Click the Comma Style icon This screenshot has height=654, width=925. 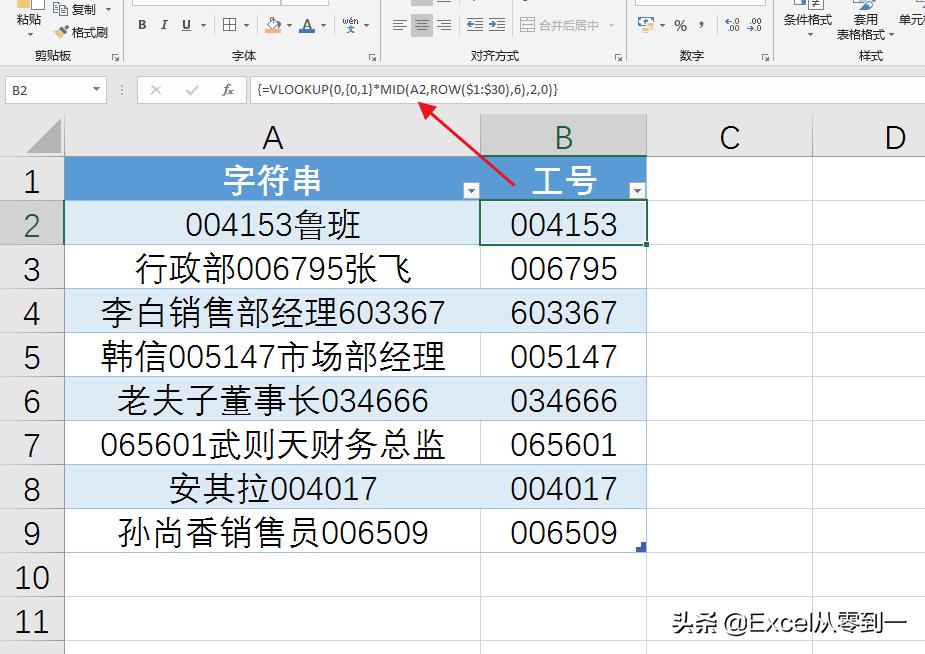(702, 24)
